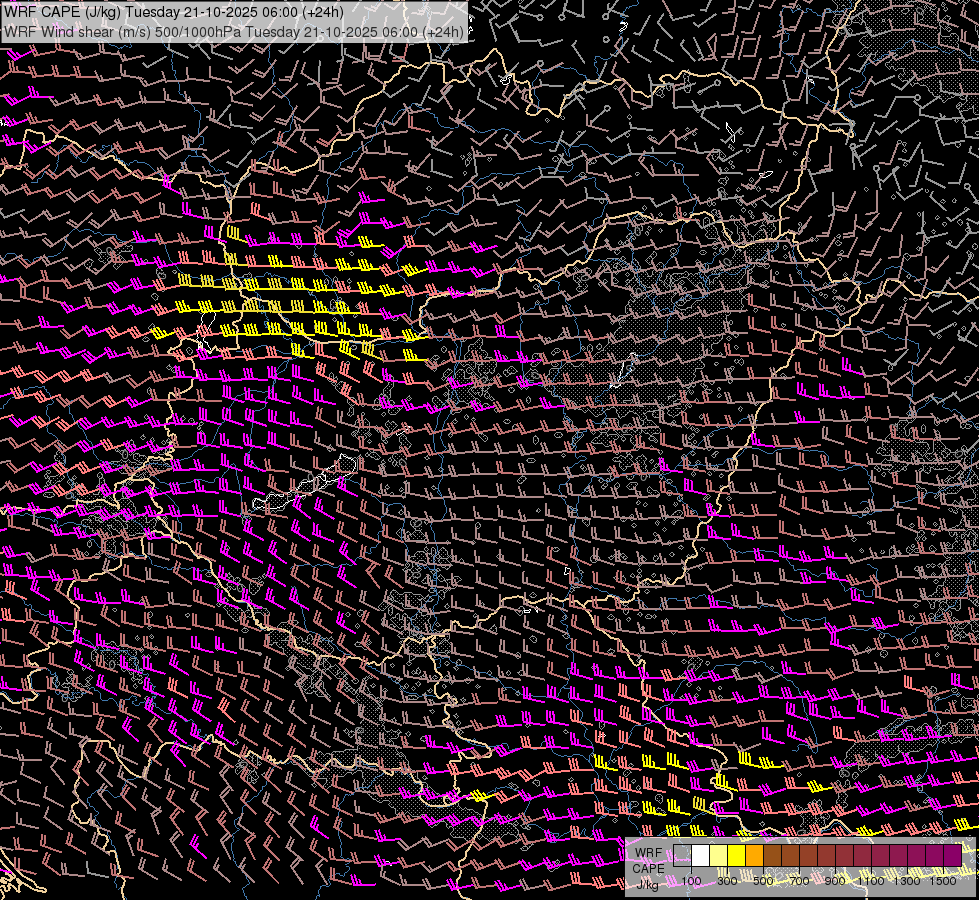Select the pale yellow CAPE legend swatch
Viewport: 979px width, 900px height.
click(x=719, y=856)
